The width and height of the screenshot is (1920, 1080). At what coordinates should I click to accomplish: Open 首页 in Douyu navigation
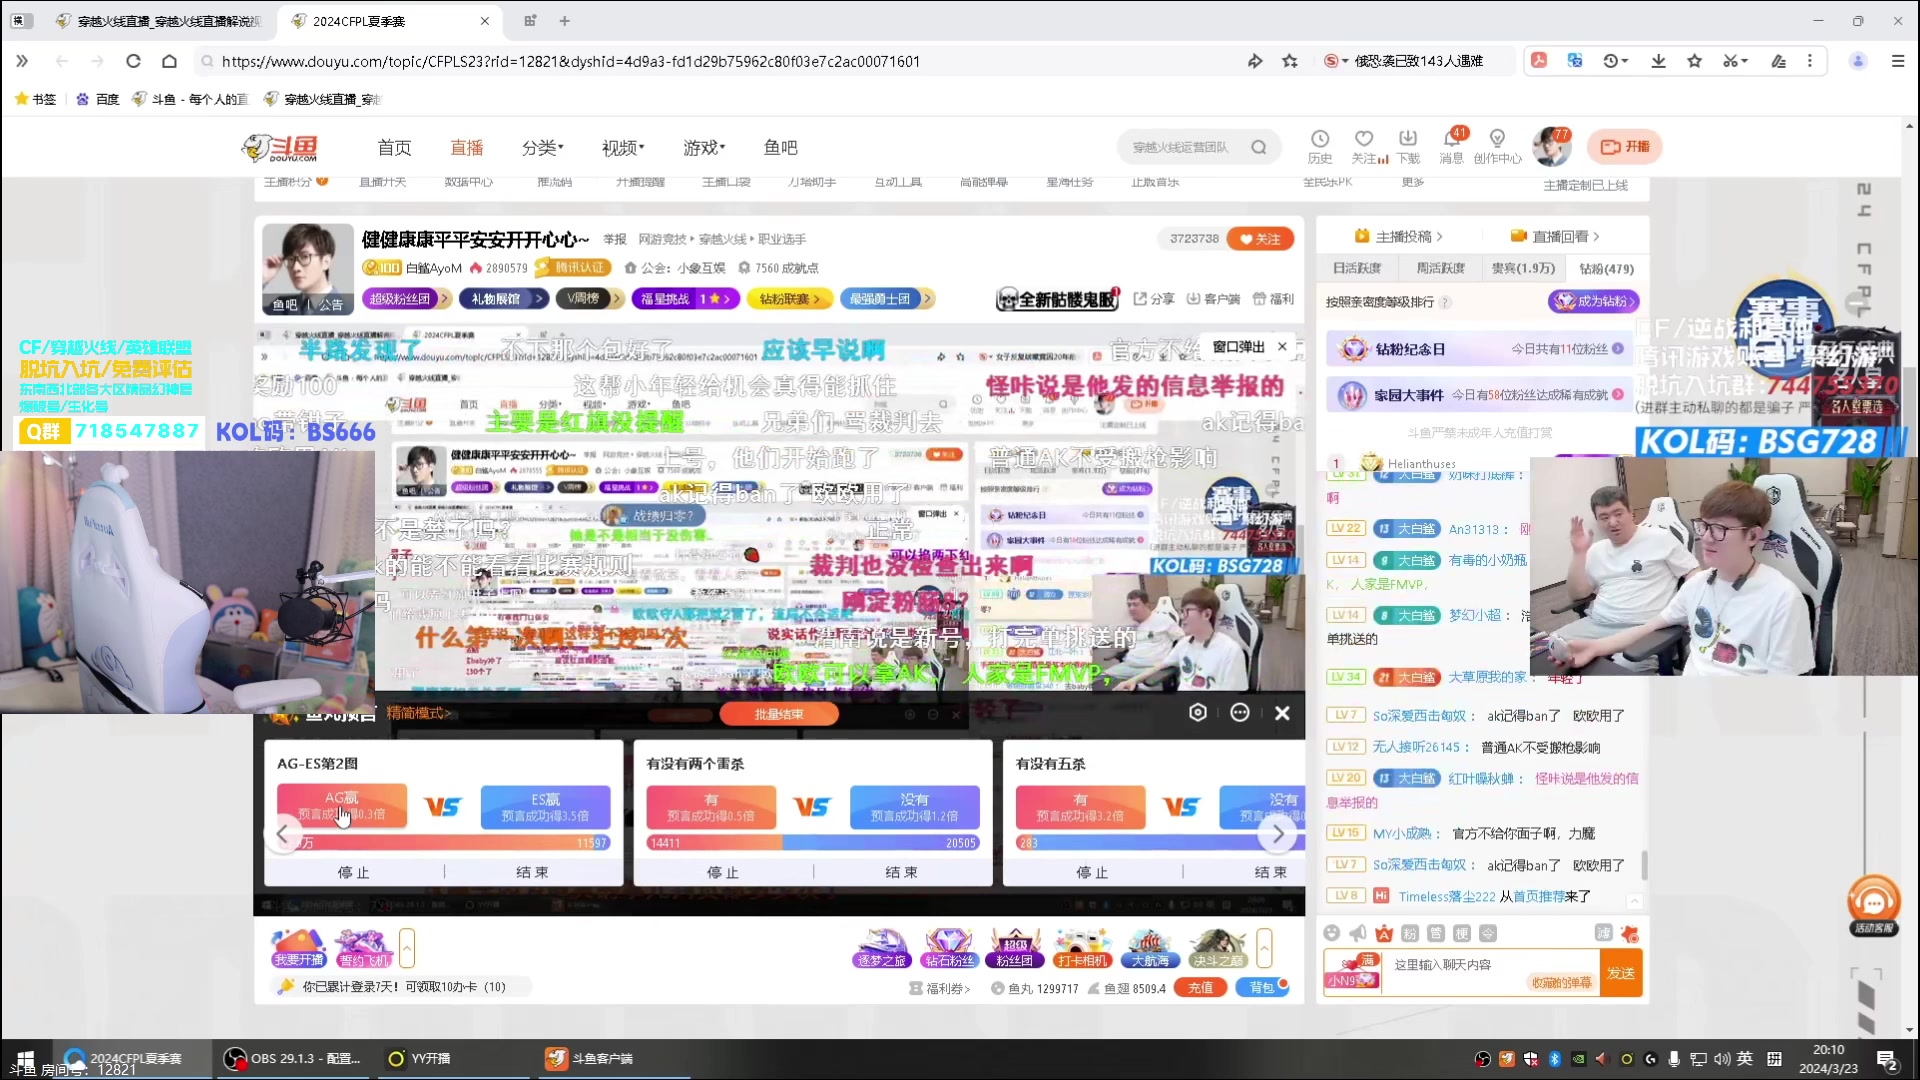pos(394,148)
